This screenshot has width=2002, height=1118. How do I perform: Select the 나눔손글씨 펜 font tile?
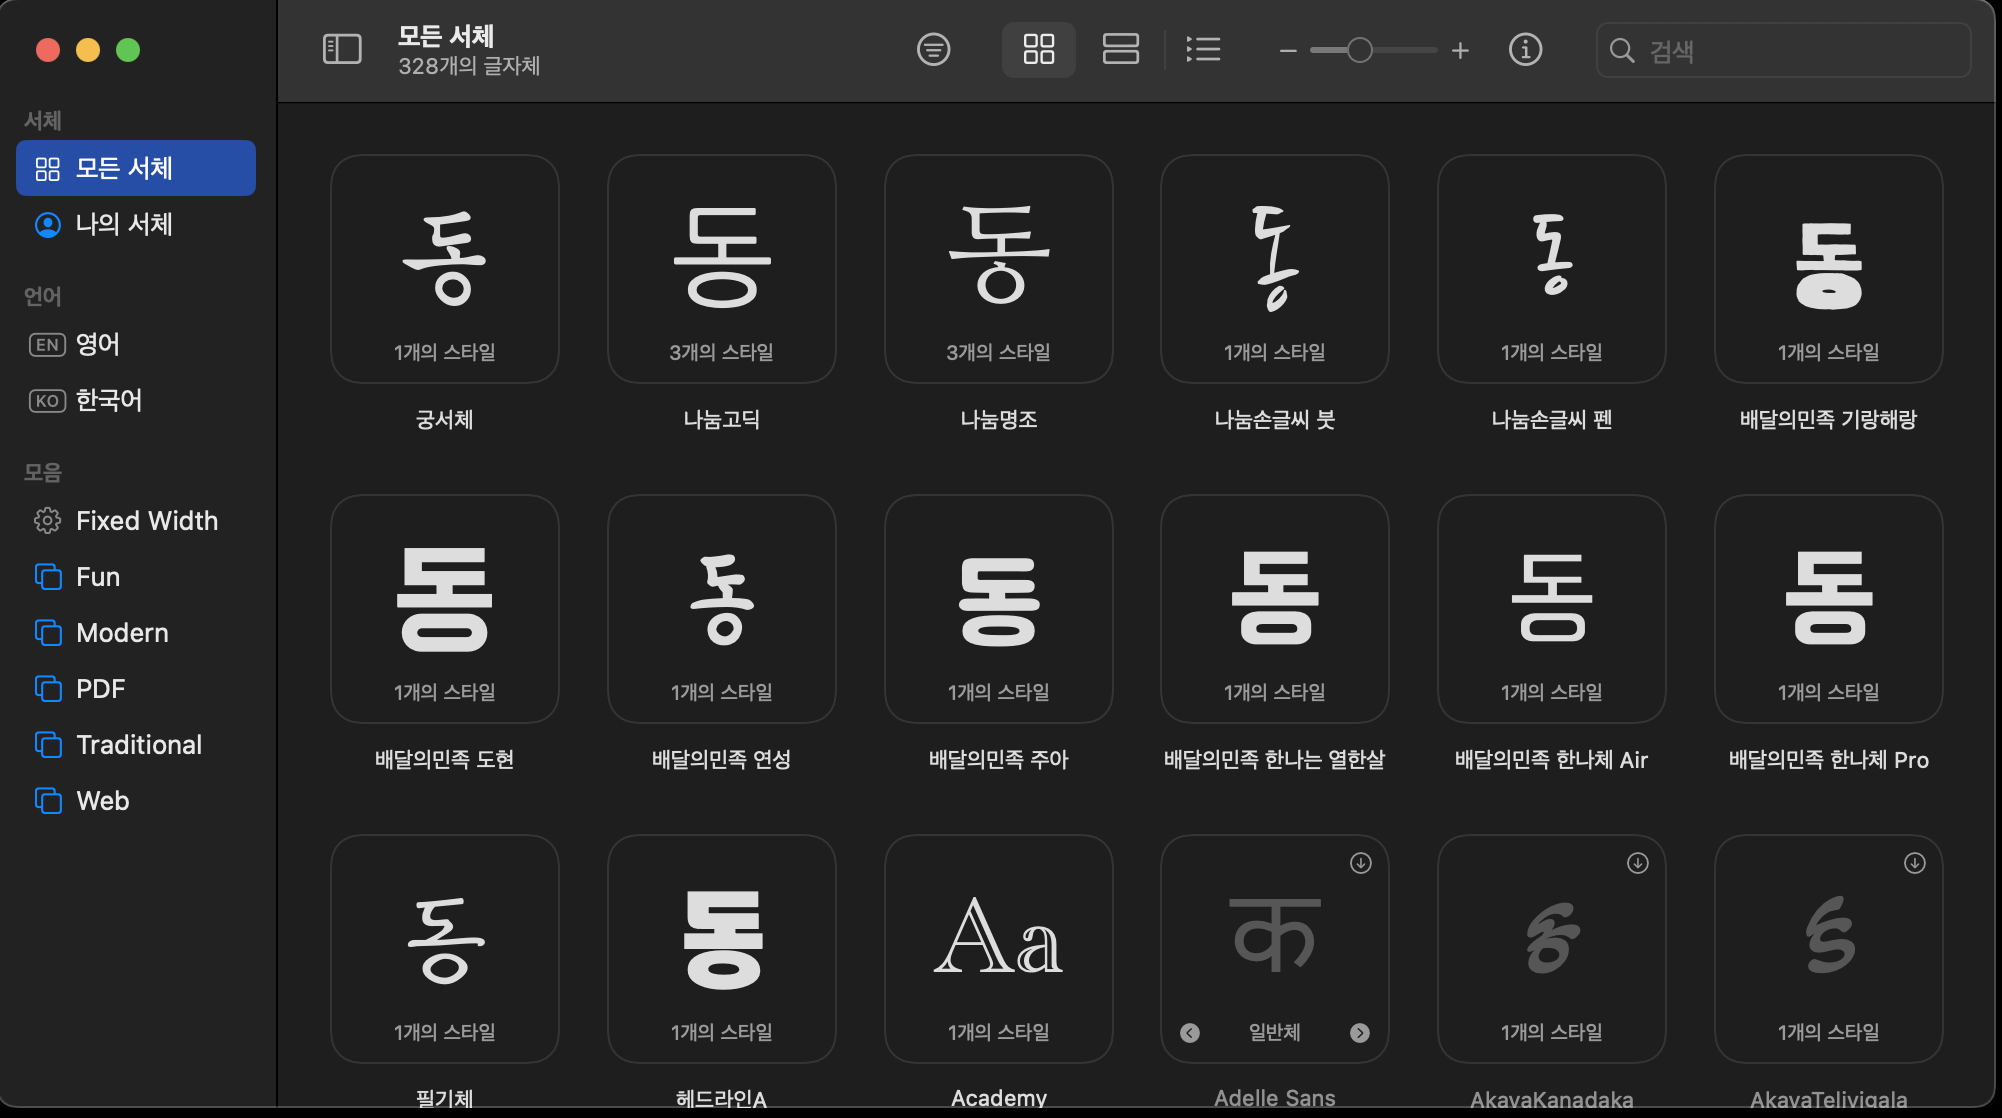point(1552,269)
